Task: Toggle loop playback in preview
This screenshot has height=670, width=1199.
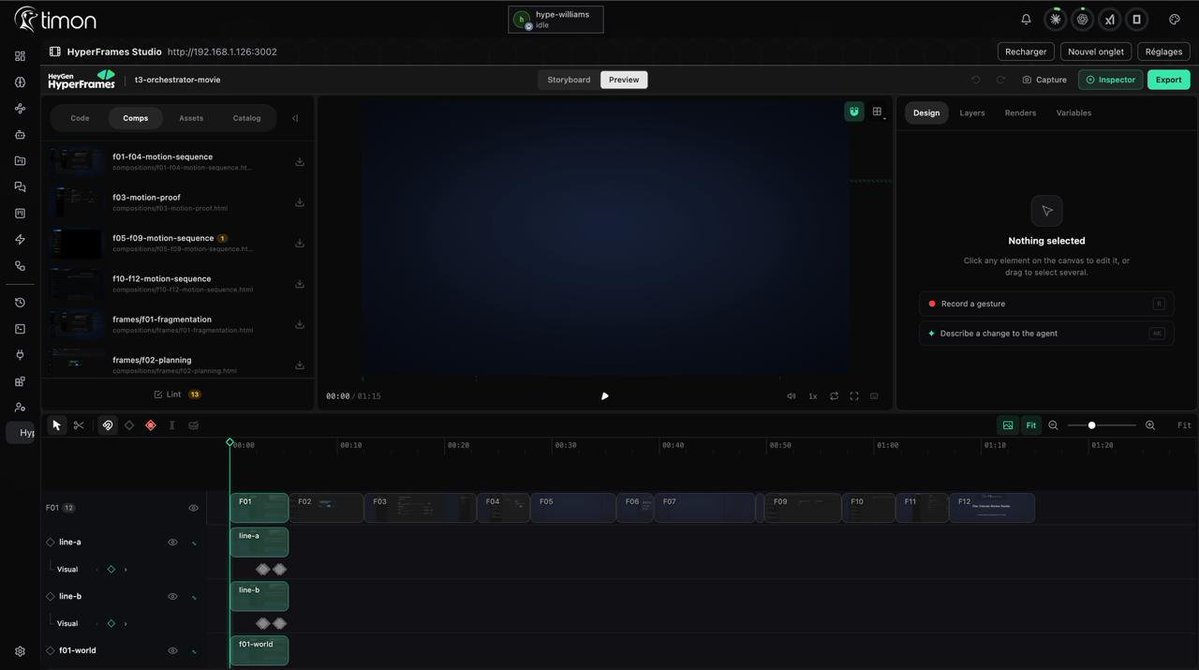Action: point(834,396)
